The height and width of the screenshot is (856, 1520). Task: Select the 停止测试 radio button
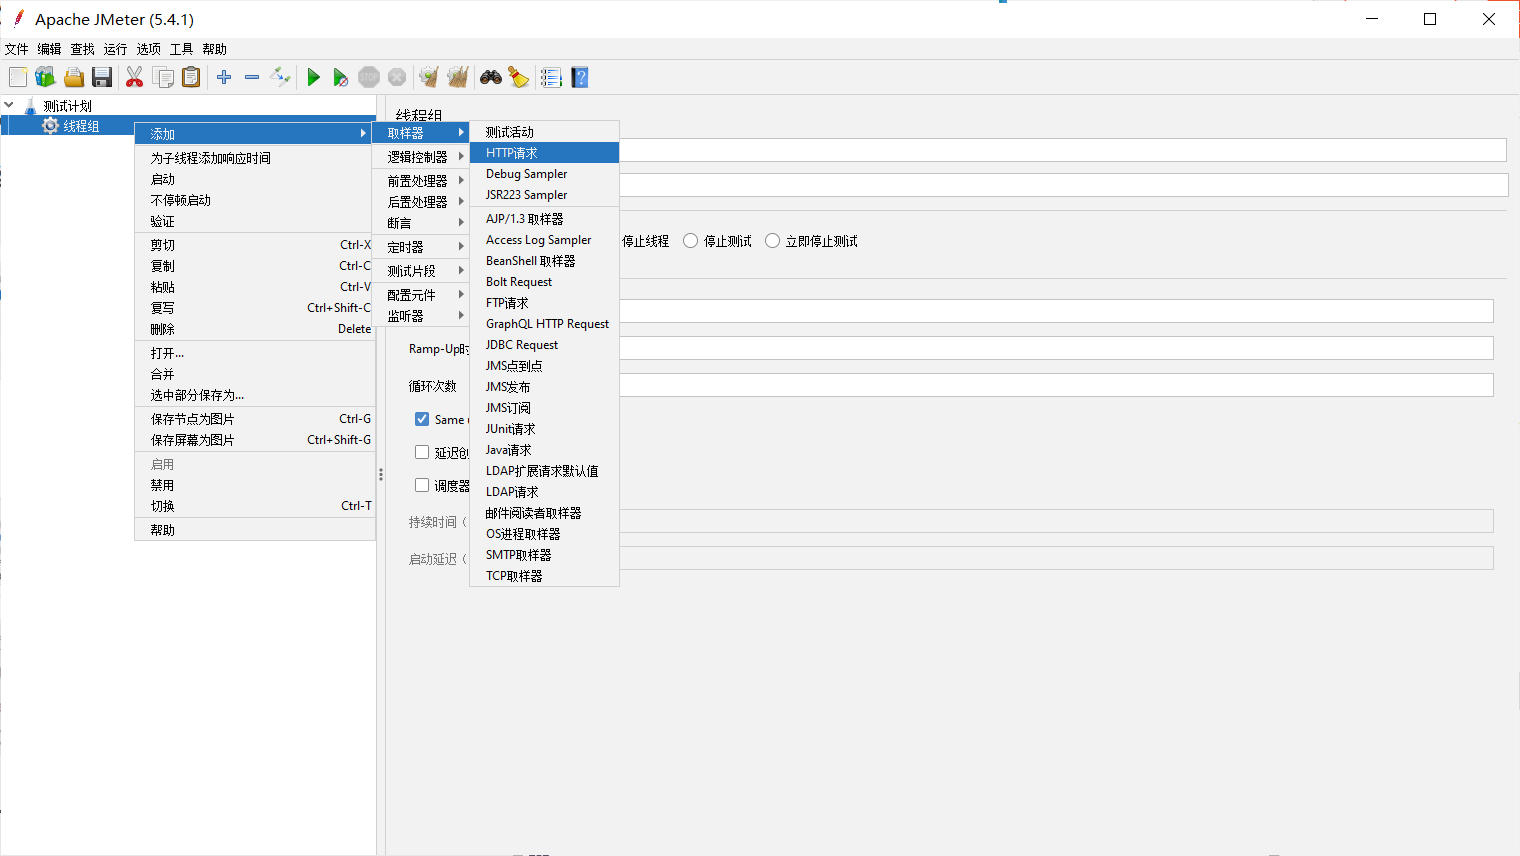[690, 241]
